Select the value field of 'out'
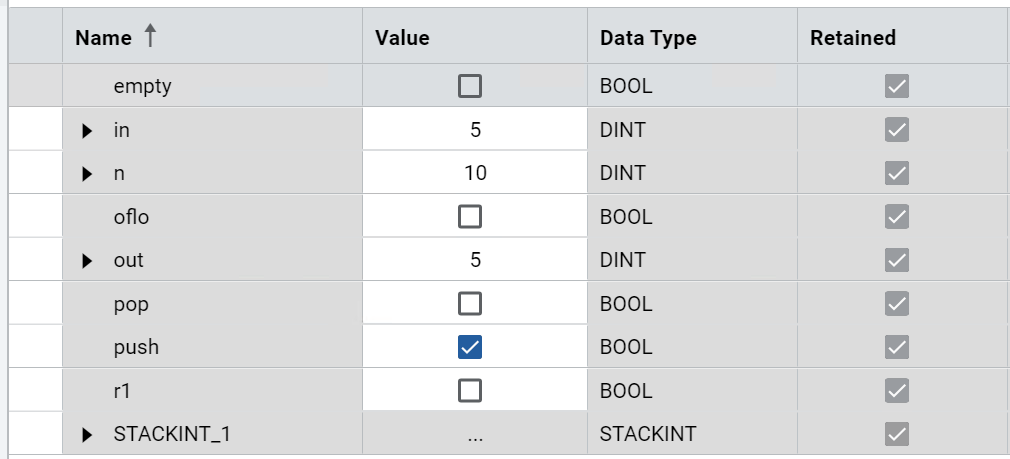 point(475,261)
